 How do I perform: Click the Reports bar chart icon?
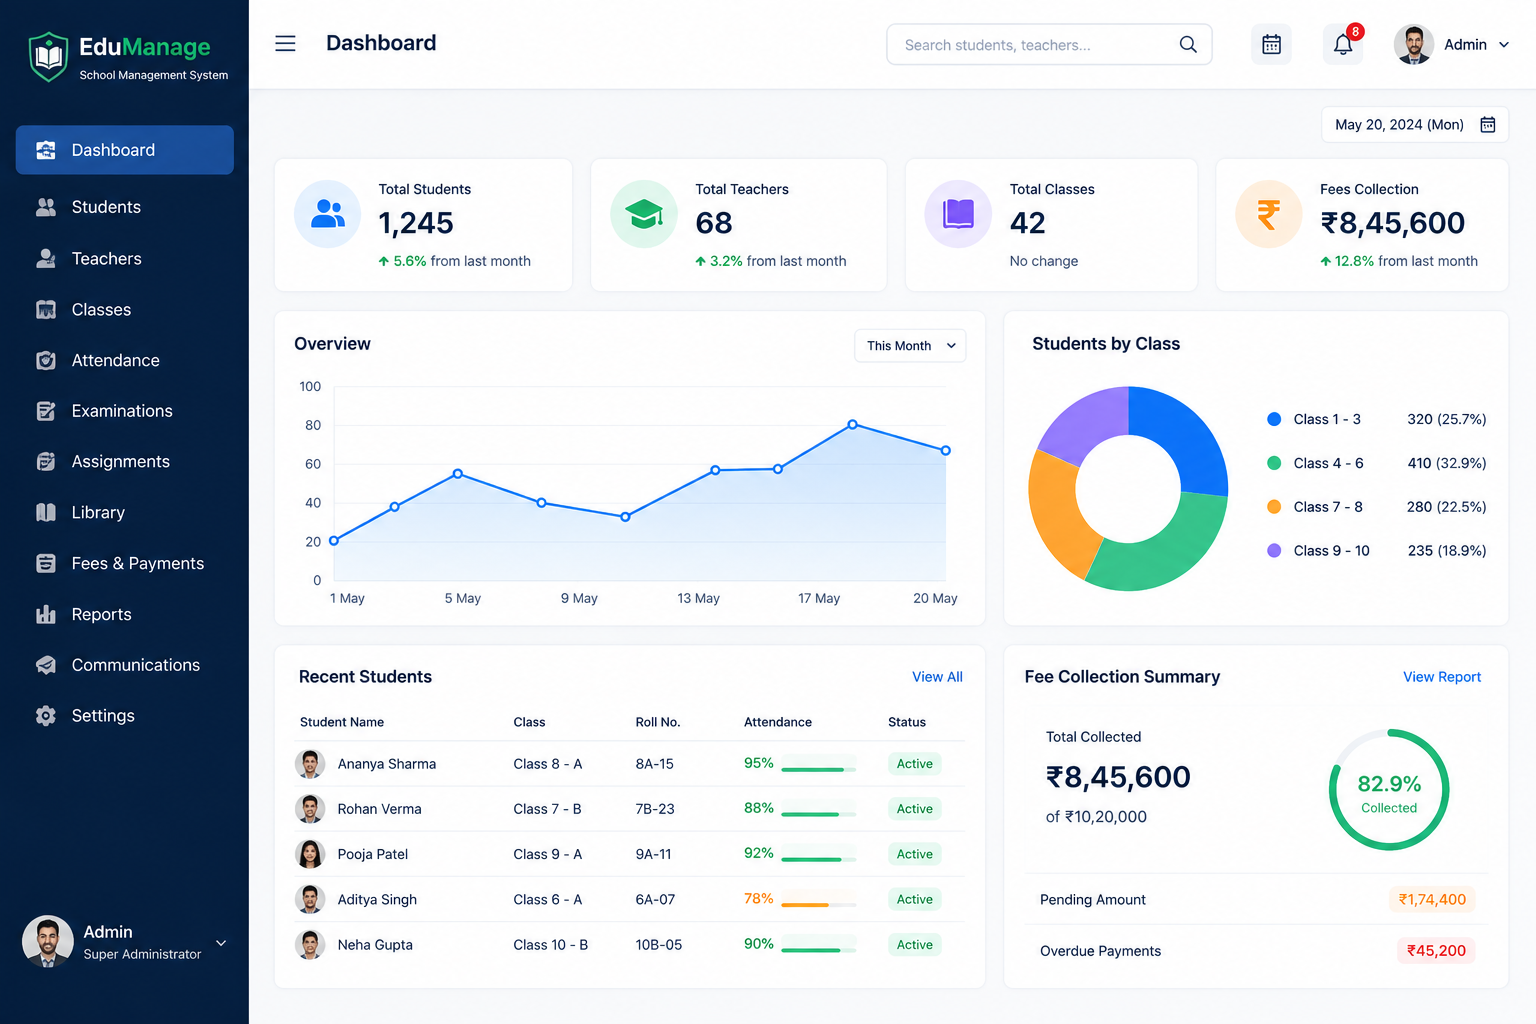pos(46,614)
